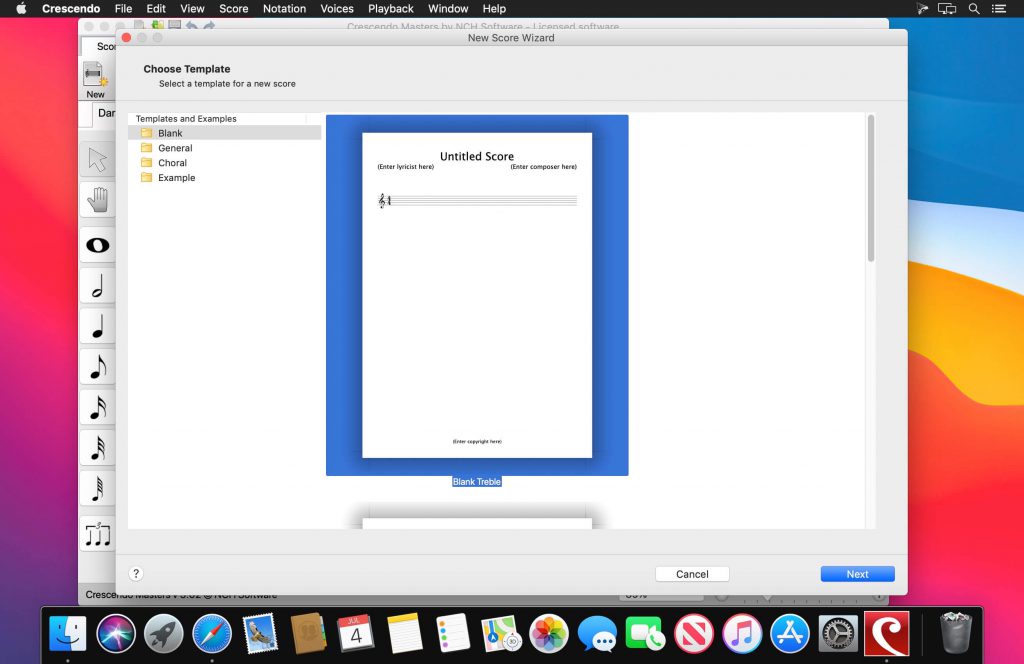
Task: Select the thirty-second note tool
Action: click(x=97, y=448)
